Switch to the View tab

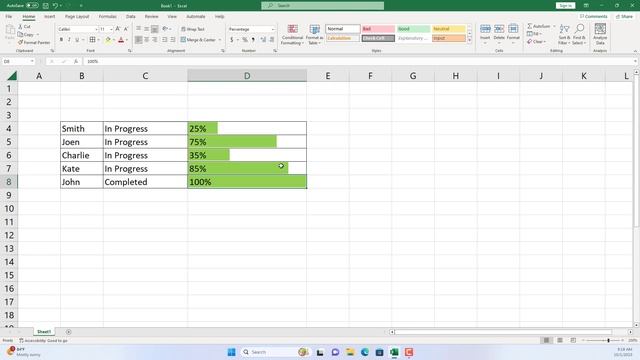click(172, 16)
